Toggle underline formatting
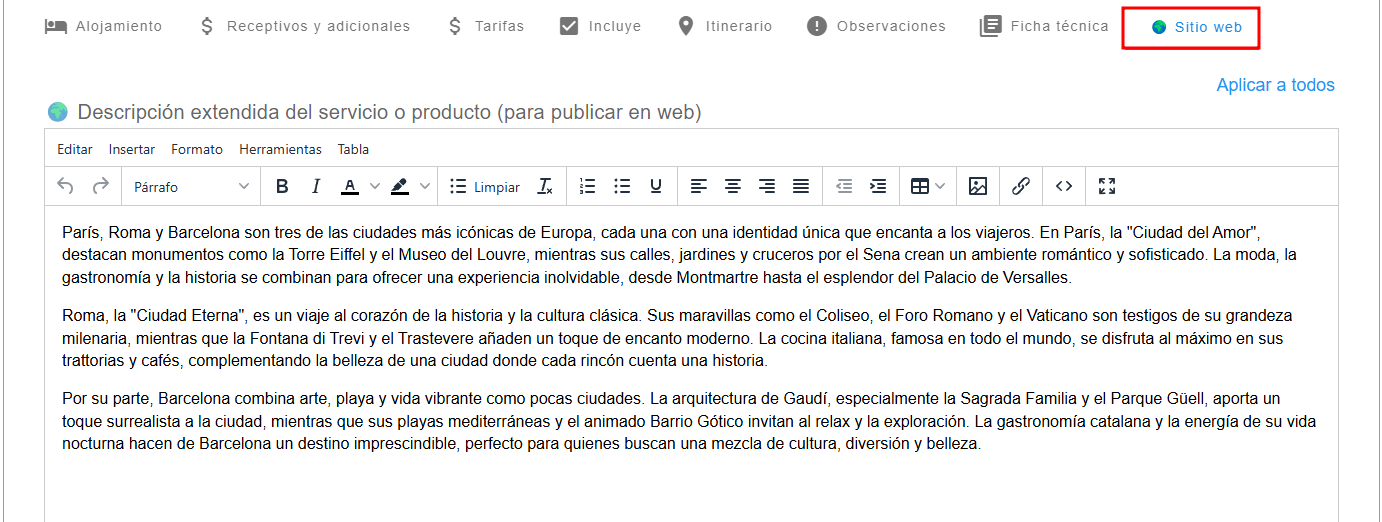This screenshot has height=522, width=1382. pyautogui.click(x=656, y=186)
